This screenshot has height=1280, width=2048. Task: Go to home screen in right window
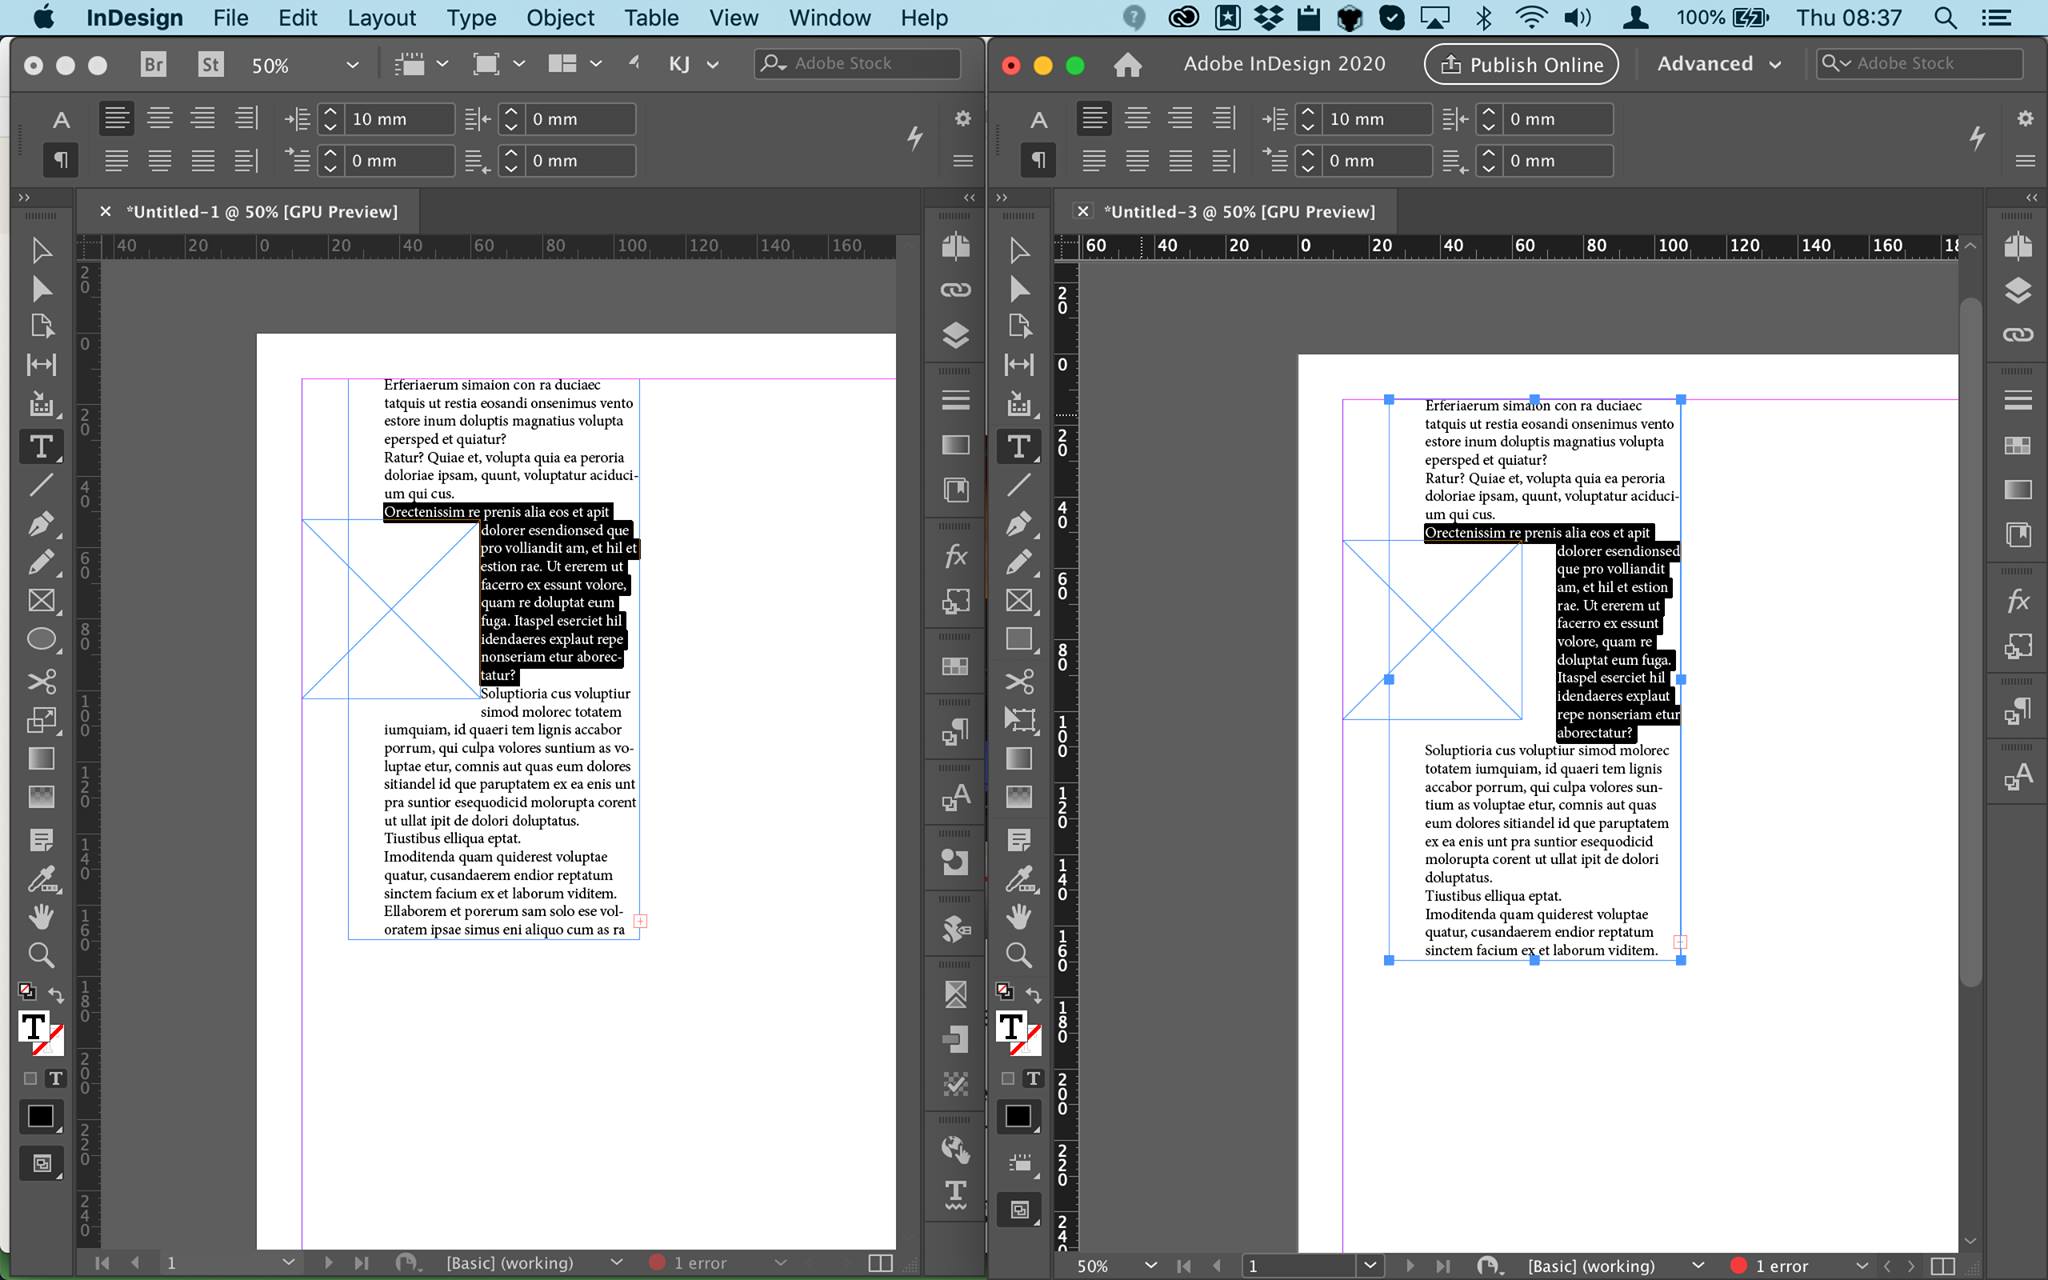tap(1127, 65)
